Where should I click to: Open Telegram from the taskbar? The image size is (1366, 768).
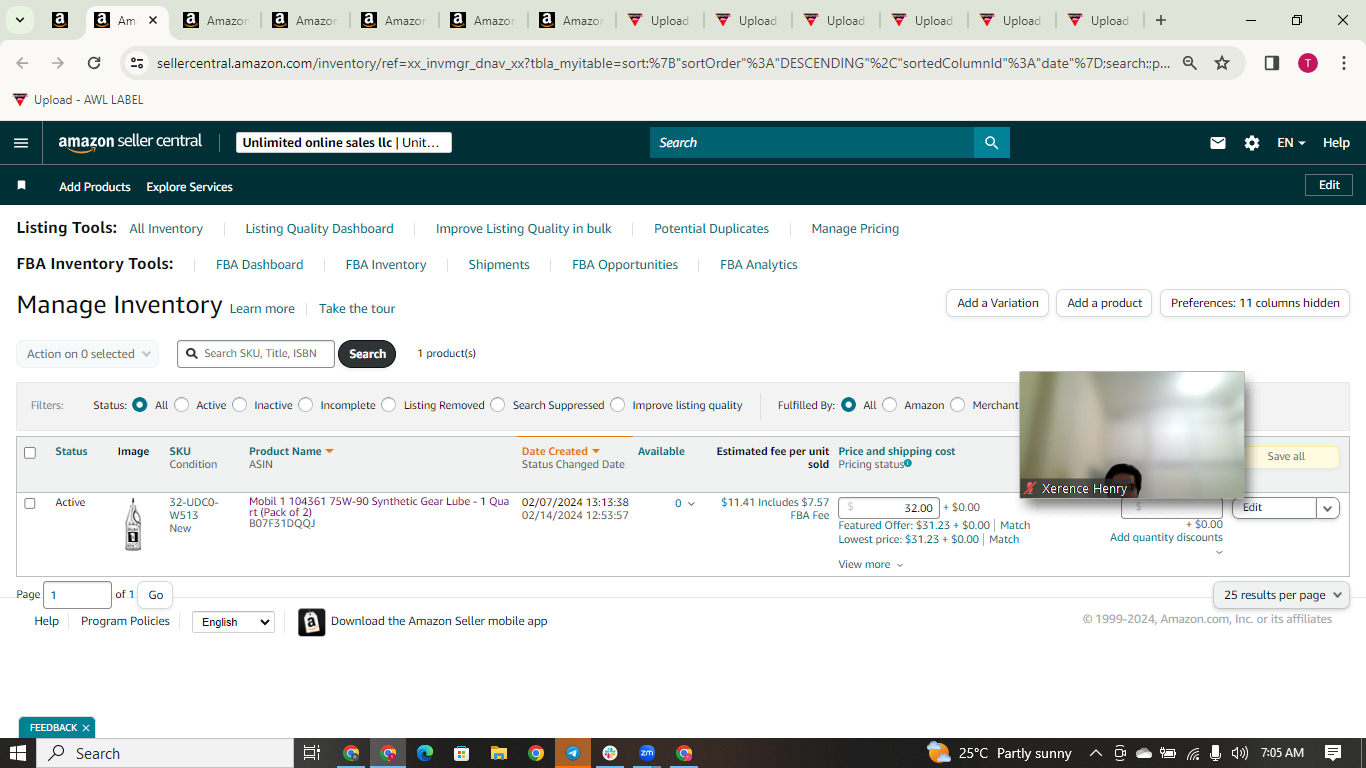pos(573,753)
